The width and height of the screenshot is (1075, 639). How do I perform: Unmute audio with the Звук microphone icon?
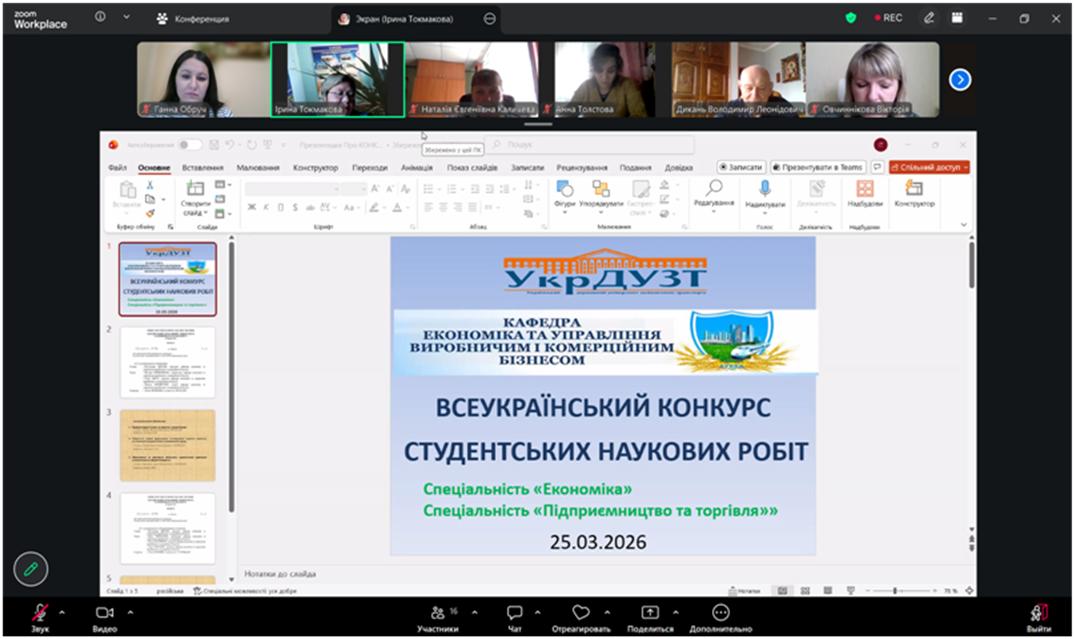click(x=41, y=612)
